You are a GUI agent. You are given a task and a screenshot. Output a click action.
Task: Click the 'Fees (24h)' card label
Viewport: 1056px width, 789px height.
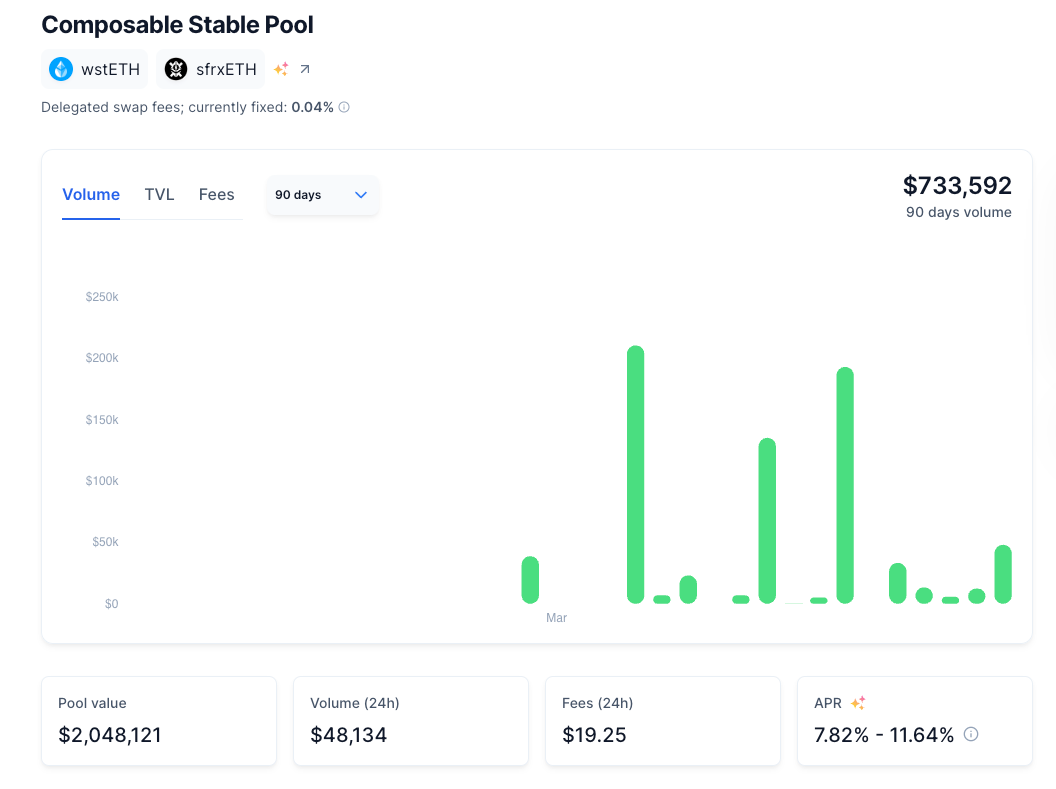point(597,703)
